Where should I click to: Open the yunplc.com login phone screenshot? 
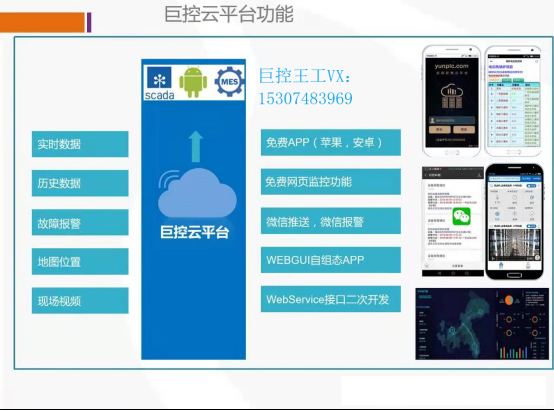pos(452,101)
